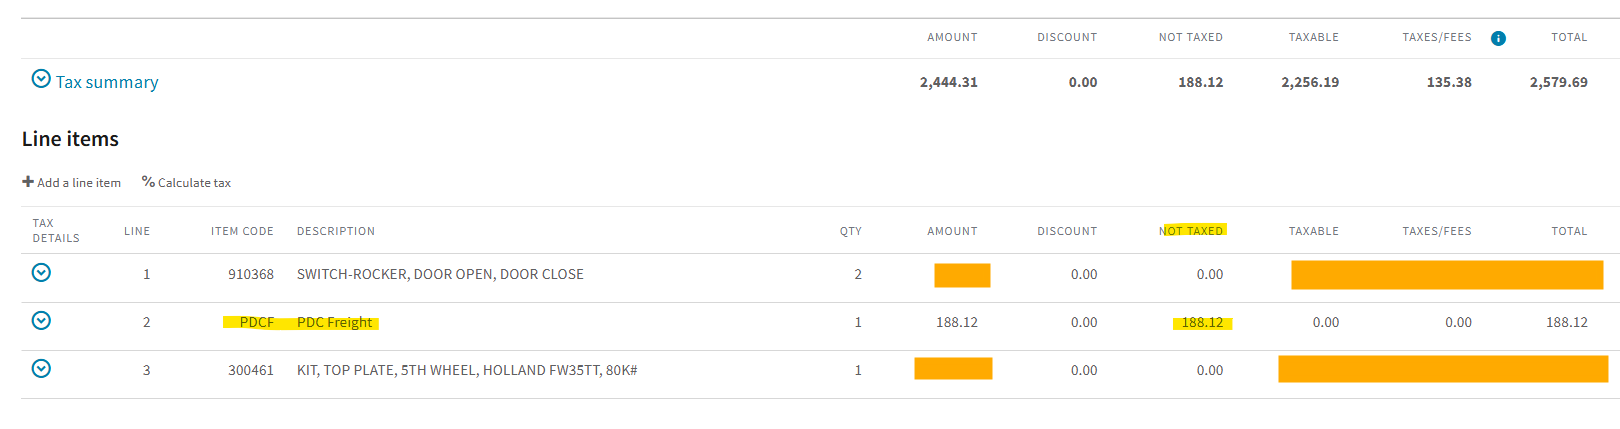Click the percent icon beside Calculate tax

pyautogui.click(x=148, y=182)
